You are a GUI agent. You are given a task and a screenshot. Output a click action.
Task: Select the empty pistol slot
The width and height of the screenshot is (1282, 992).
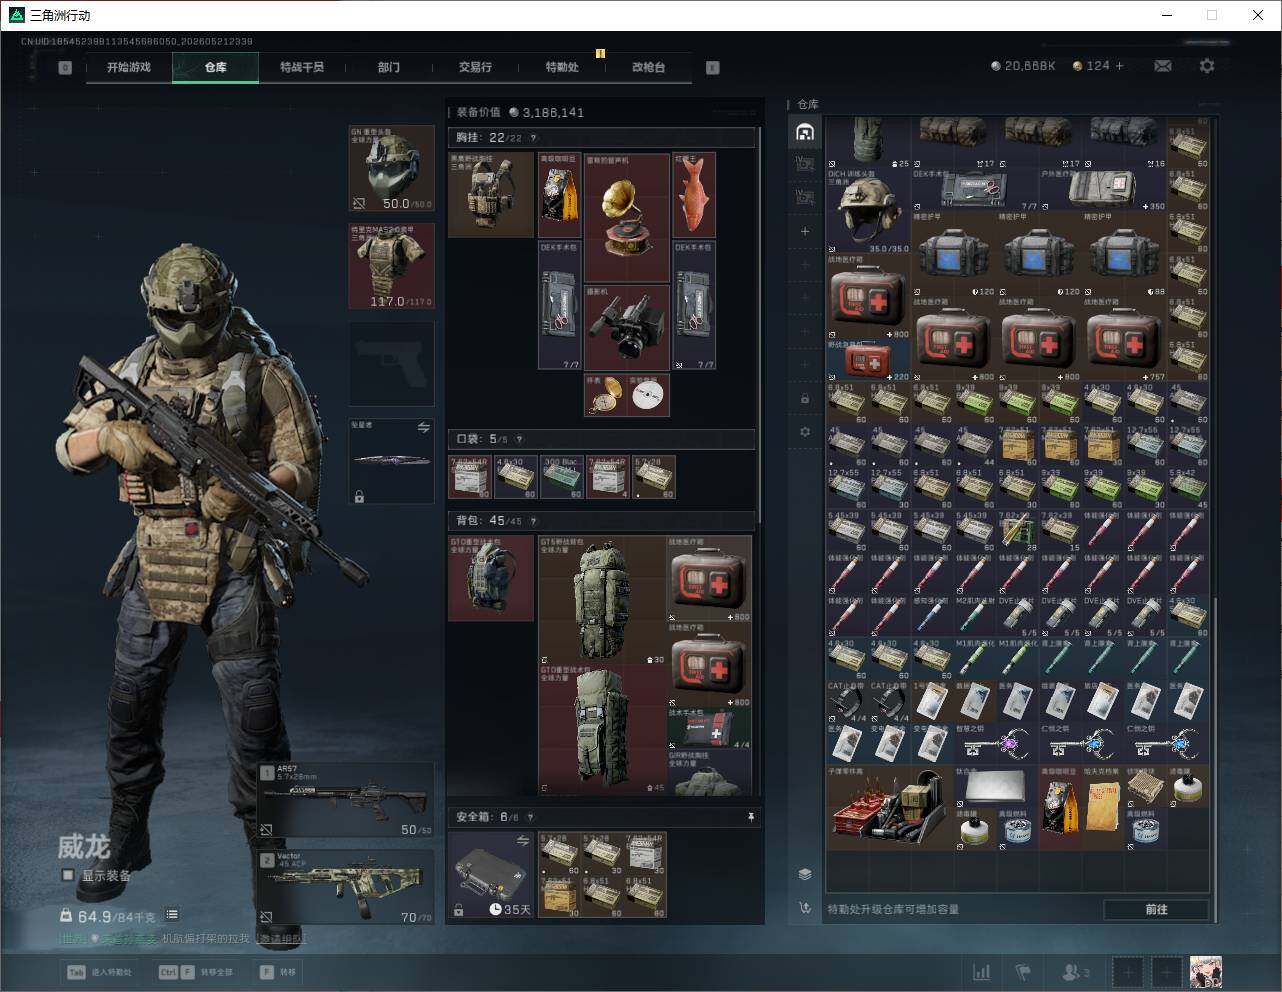tap(391, 364)
